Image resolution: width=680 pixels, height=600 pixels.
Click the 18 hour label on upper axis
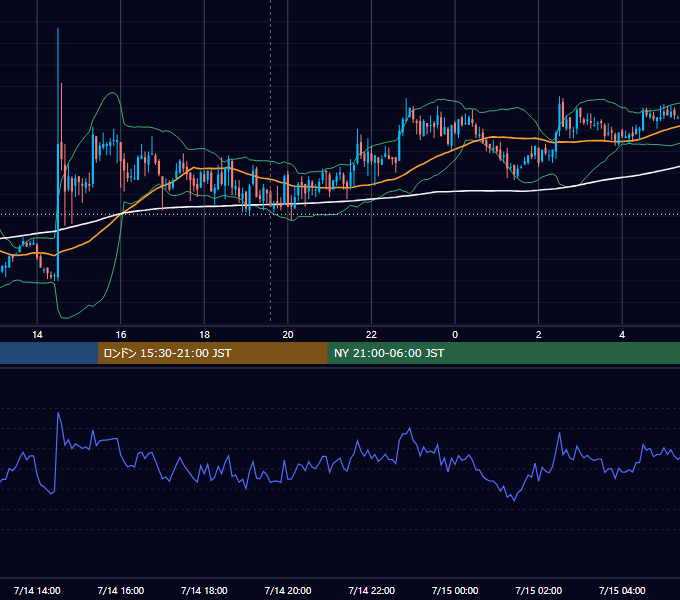(204, 335)
